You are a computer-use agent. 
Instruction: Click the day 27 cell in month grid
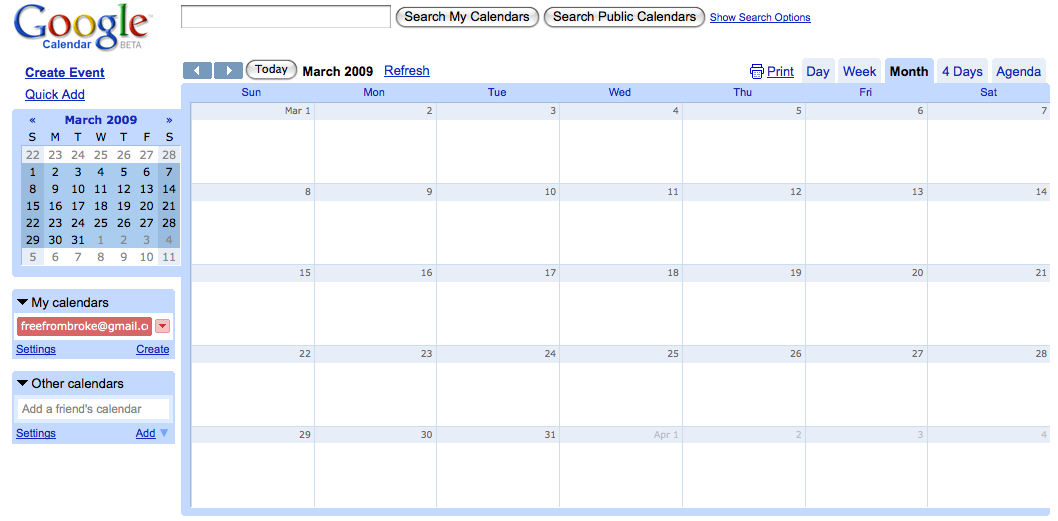(866, 386)
